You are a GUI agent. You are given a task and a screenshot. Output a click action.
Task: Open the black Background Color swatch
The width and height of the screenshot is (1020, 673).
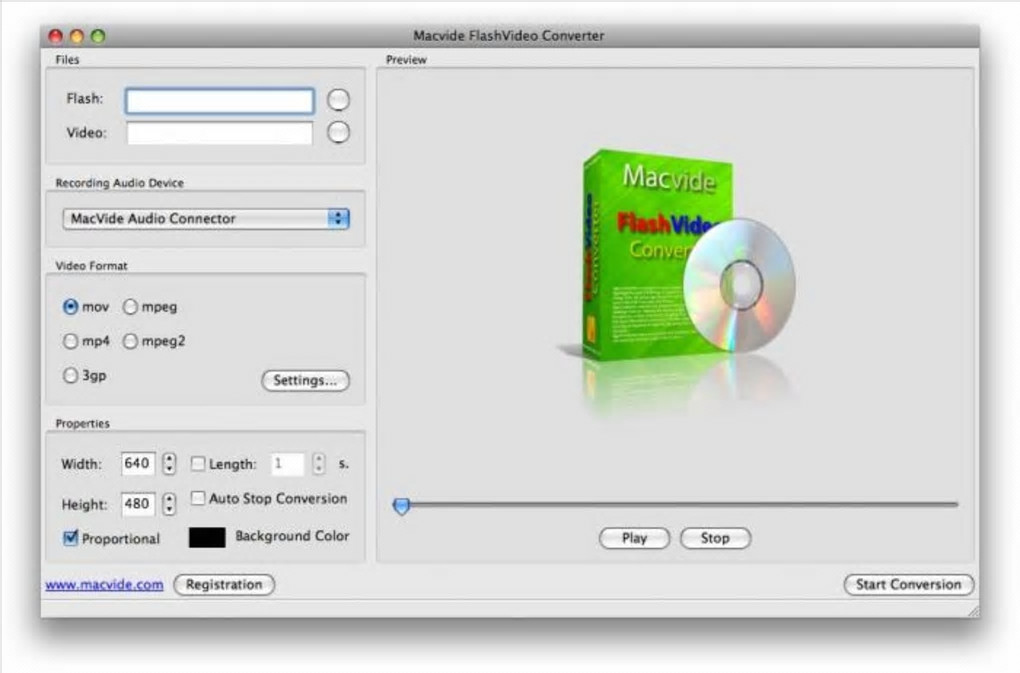coord(207,537)
